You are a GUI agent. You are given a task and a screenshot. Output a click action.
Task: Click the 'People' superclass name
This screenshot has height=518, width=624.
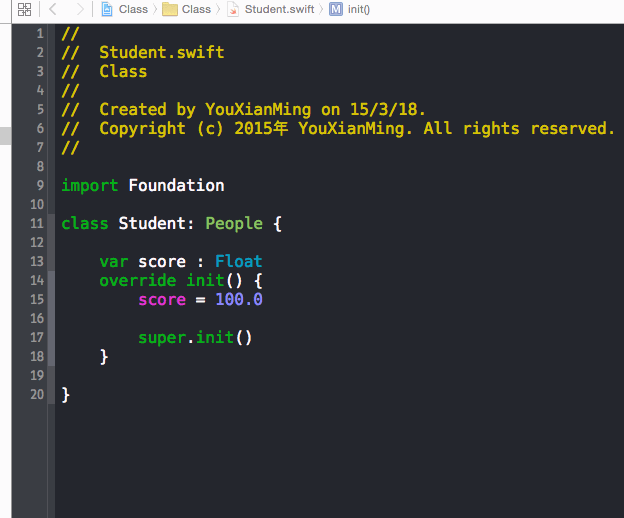[234, 224]
